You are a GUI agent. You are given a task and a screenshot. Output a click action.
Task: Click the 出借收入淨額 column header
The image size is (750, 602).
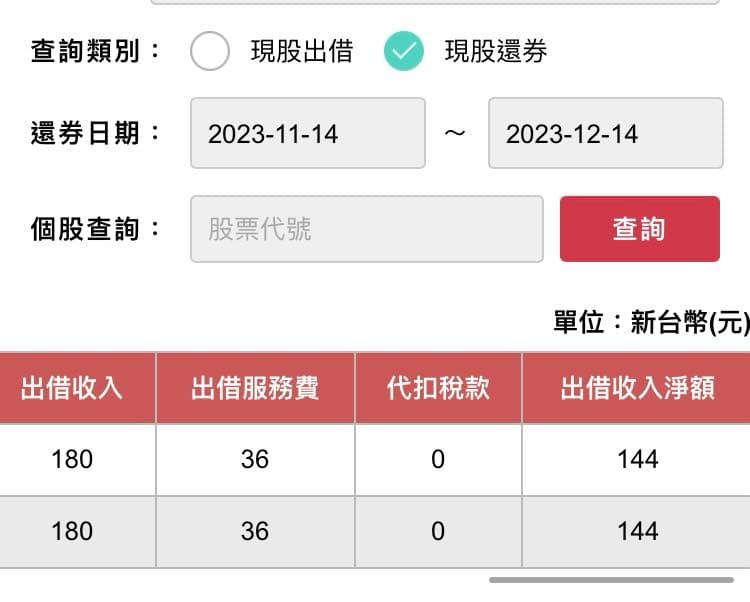pyautogui.click(x=637, y=388)
